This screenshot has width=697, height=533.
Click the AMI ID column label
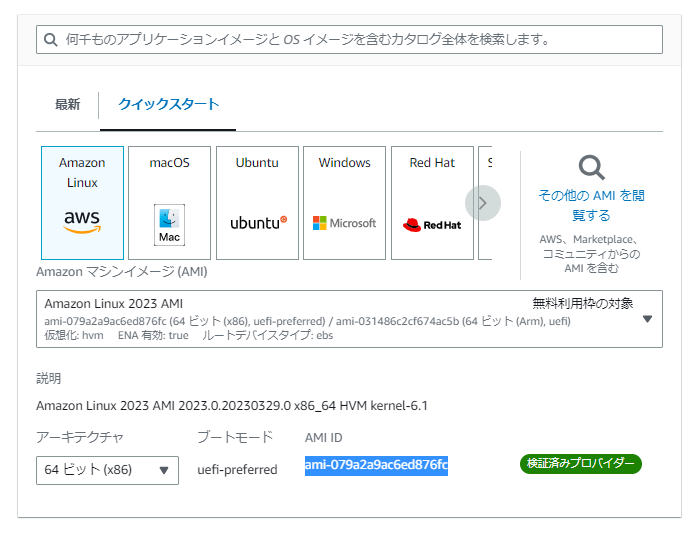324,438
